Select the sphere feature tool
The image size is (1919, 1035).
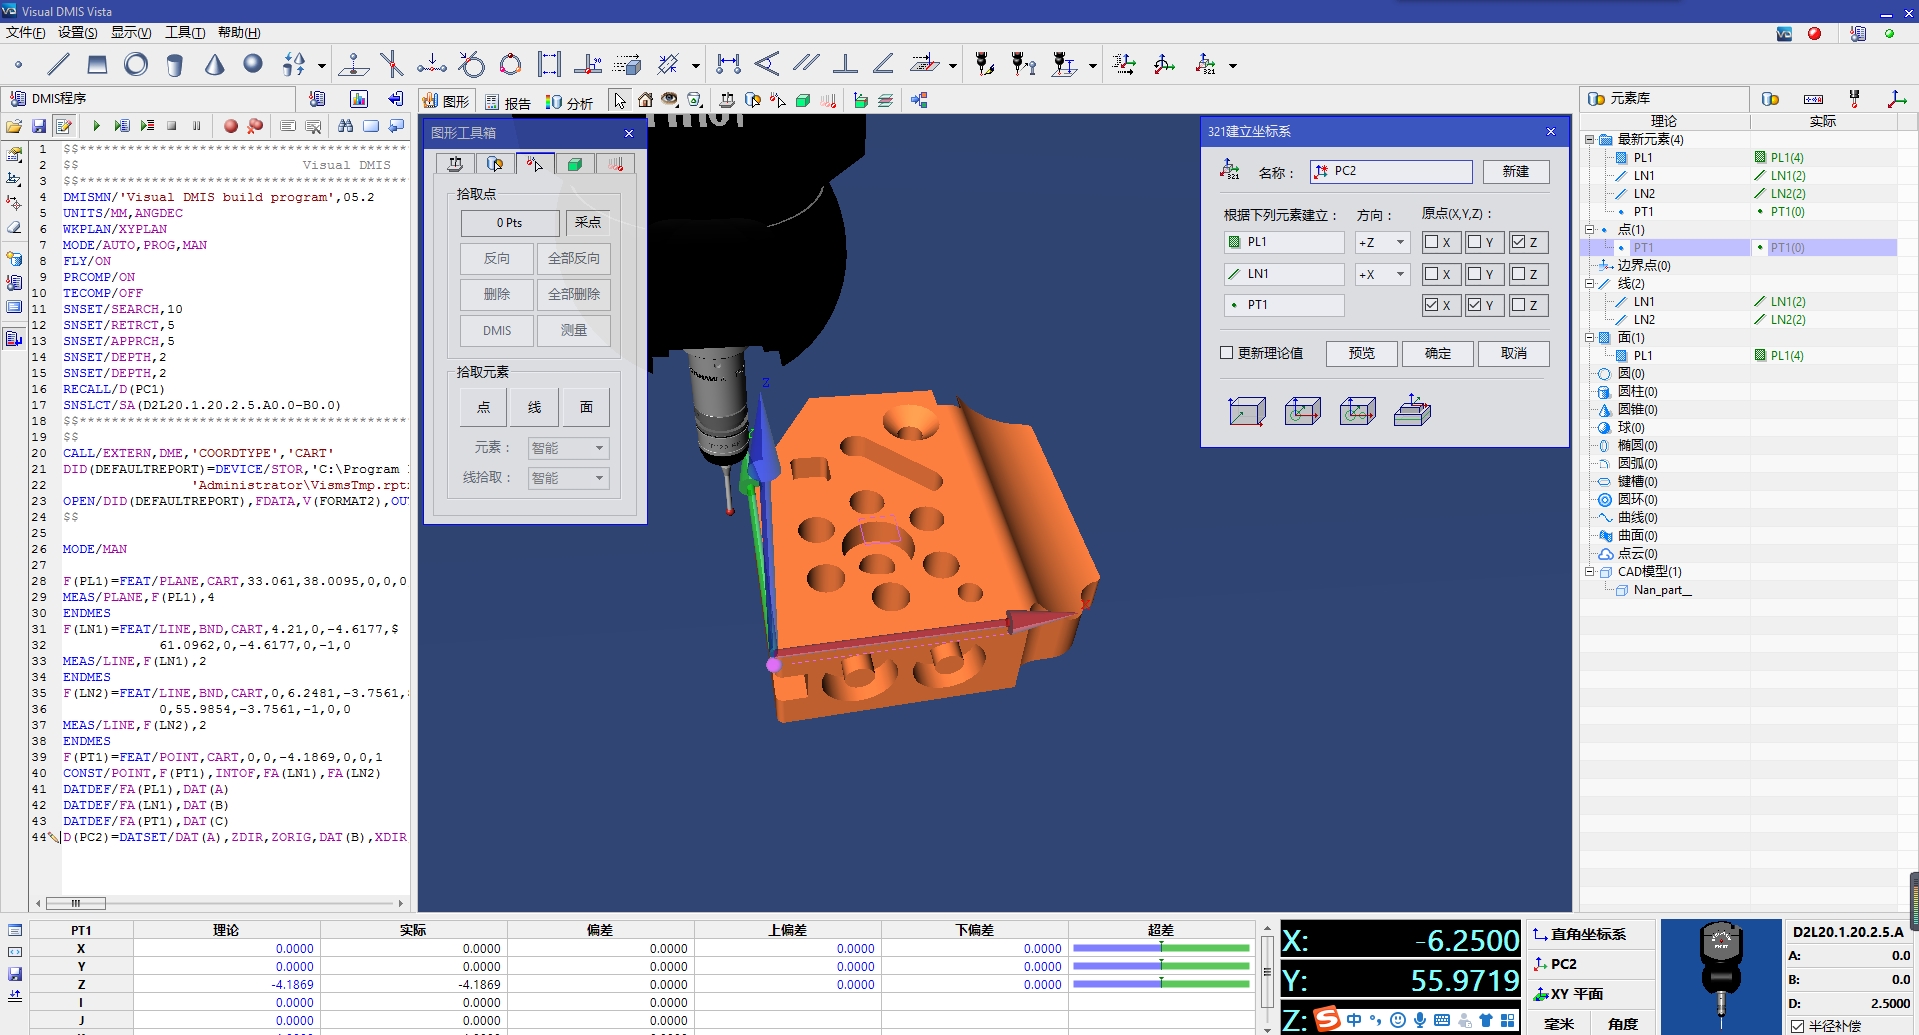[x=252, y=64]
